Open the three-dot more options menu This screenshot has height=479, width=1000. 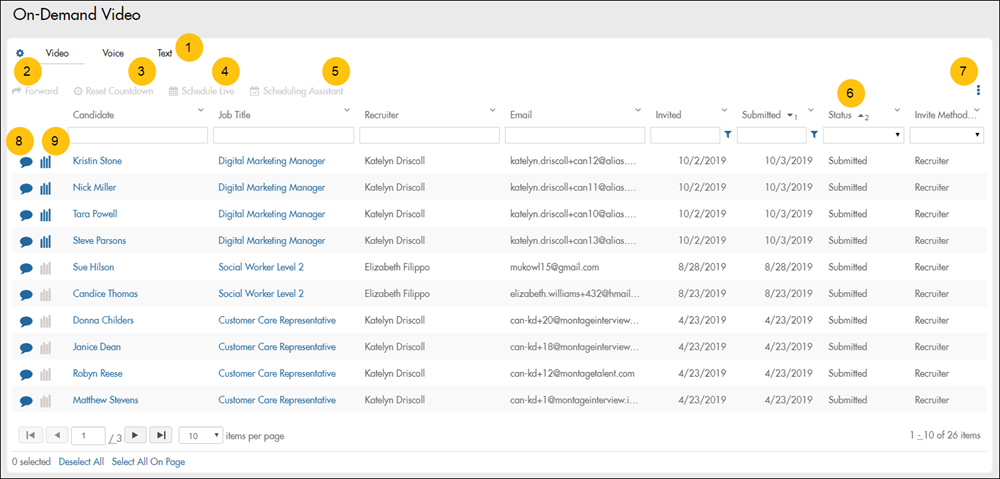pyautogui.click(x=978, y=90)
